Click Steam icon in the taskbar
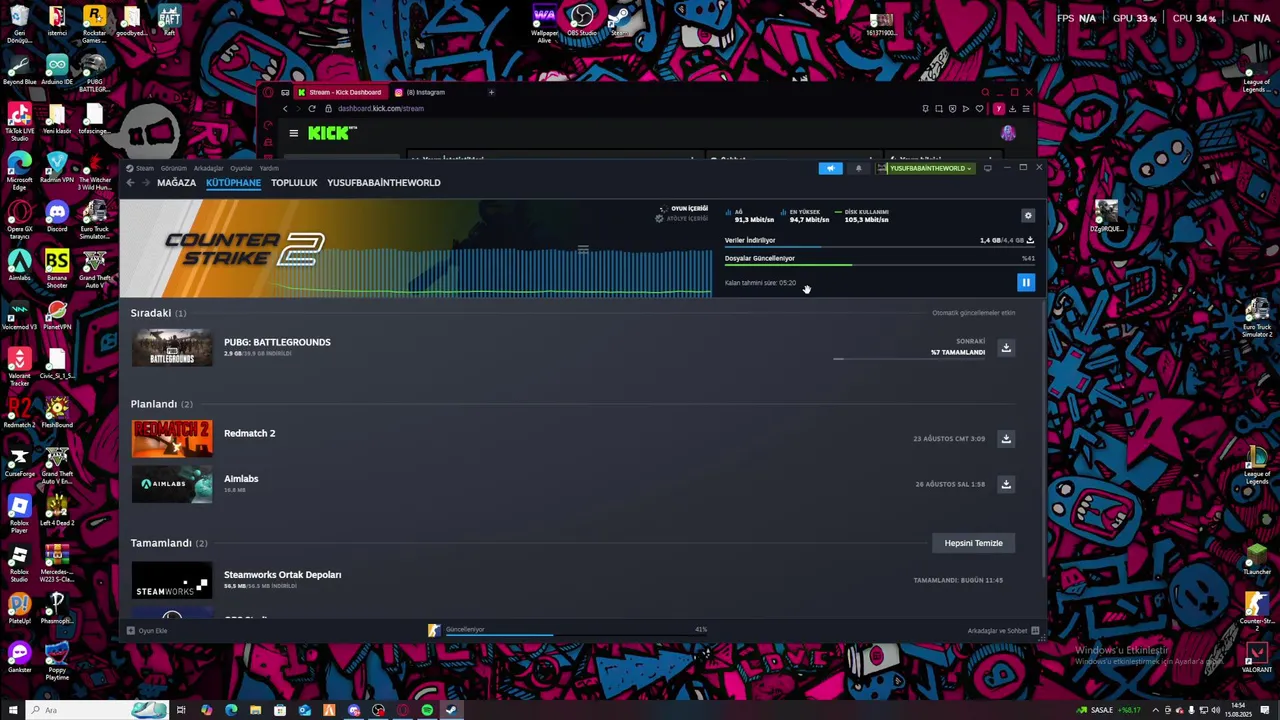The width and height of the screenshot is (1280, 720). [451, 710]
